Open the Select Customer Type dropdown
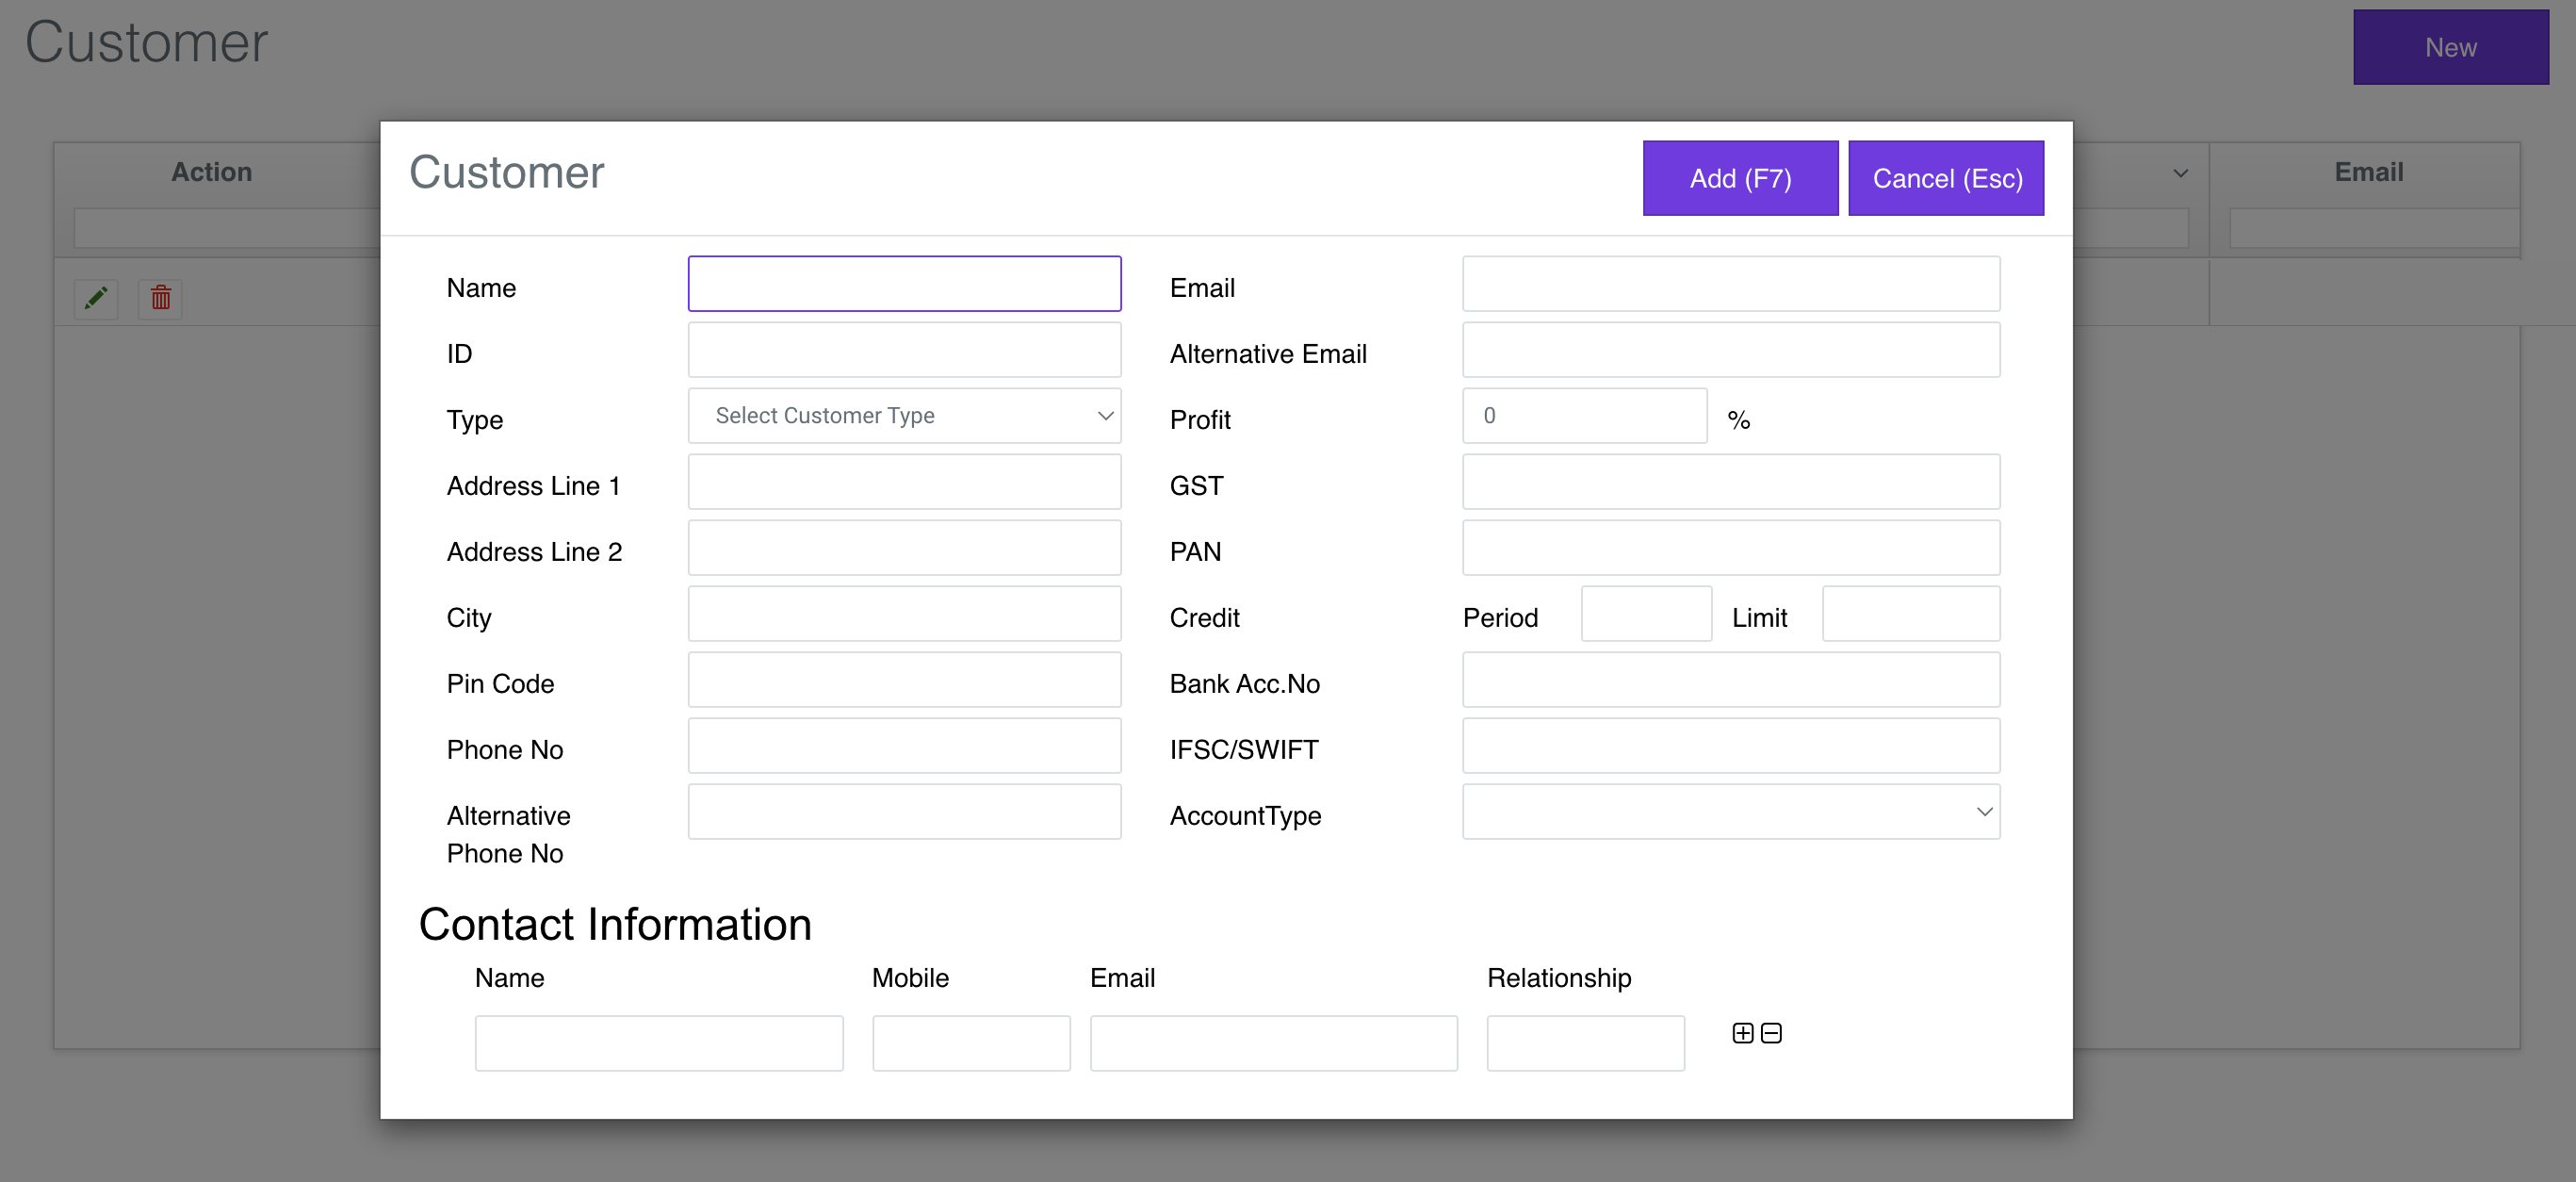 tap(903, 415)
